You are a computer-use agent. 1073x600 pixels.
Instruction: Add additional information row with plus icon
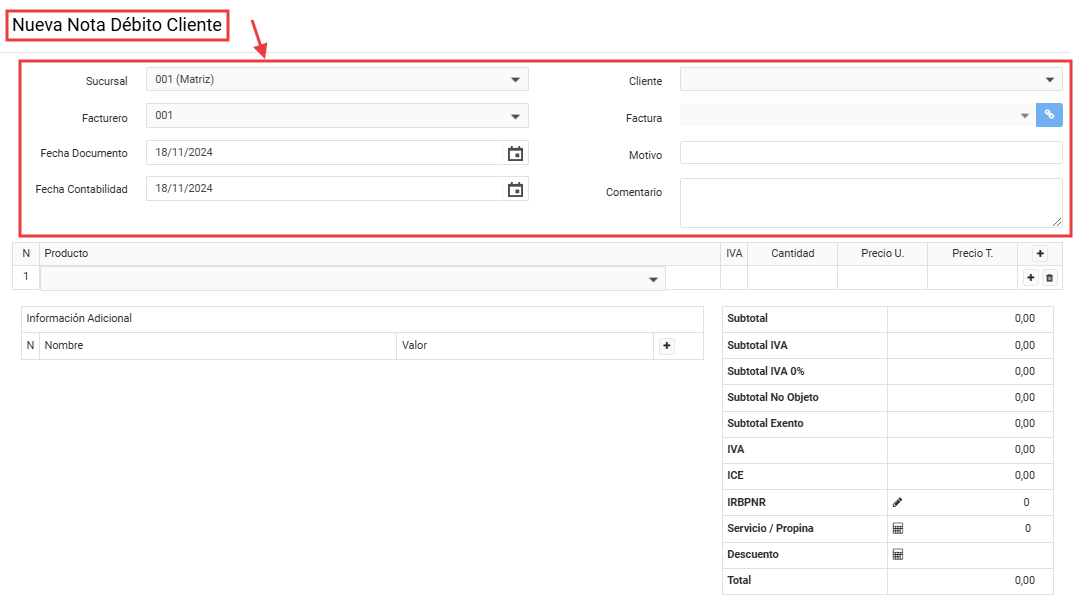667,346
